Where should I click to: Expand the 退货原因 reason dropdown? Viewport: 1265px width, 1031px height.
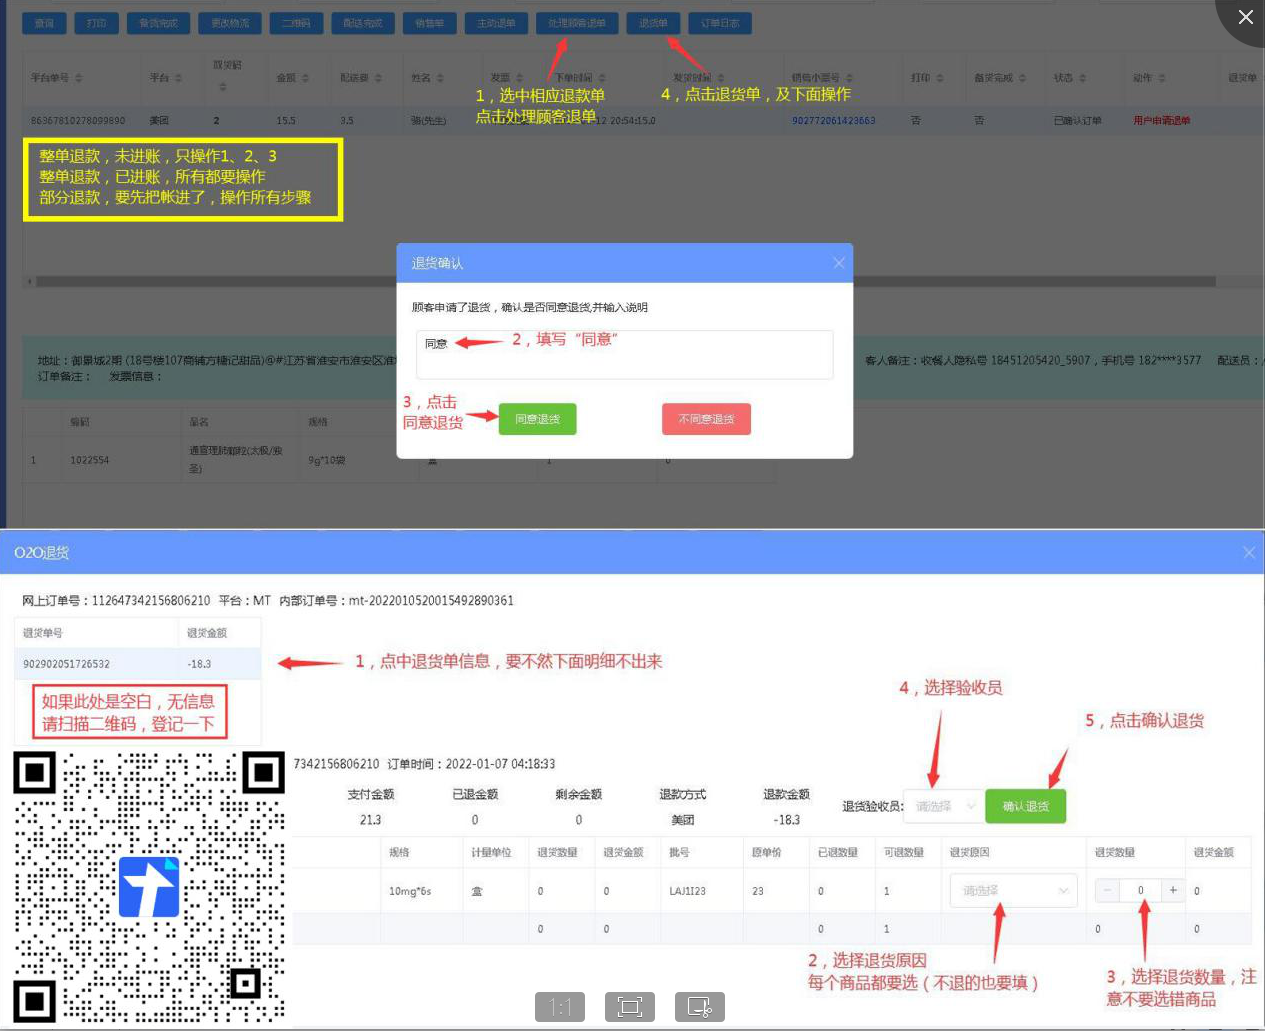tap(1013, 890)
